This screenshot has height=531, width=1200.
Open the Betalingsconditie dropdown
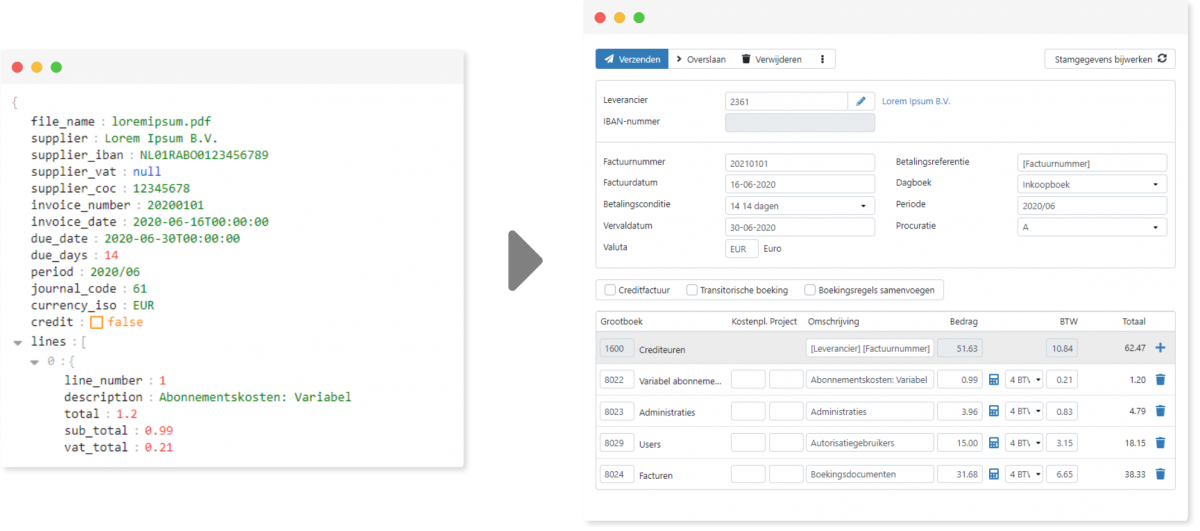pos(799,205)
